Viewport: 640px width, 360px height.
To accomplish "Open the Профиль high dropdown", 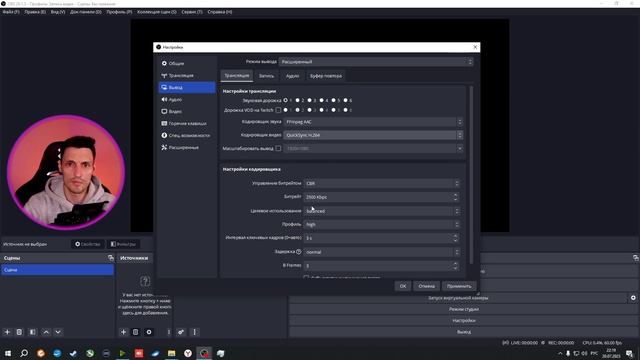I will pos(382,224).
